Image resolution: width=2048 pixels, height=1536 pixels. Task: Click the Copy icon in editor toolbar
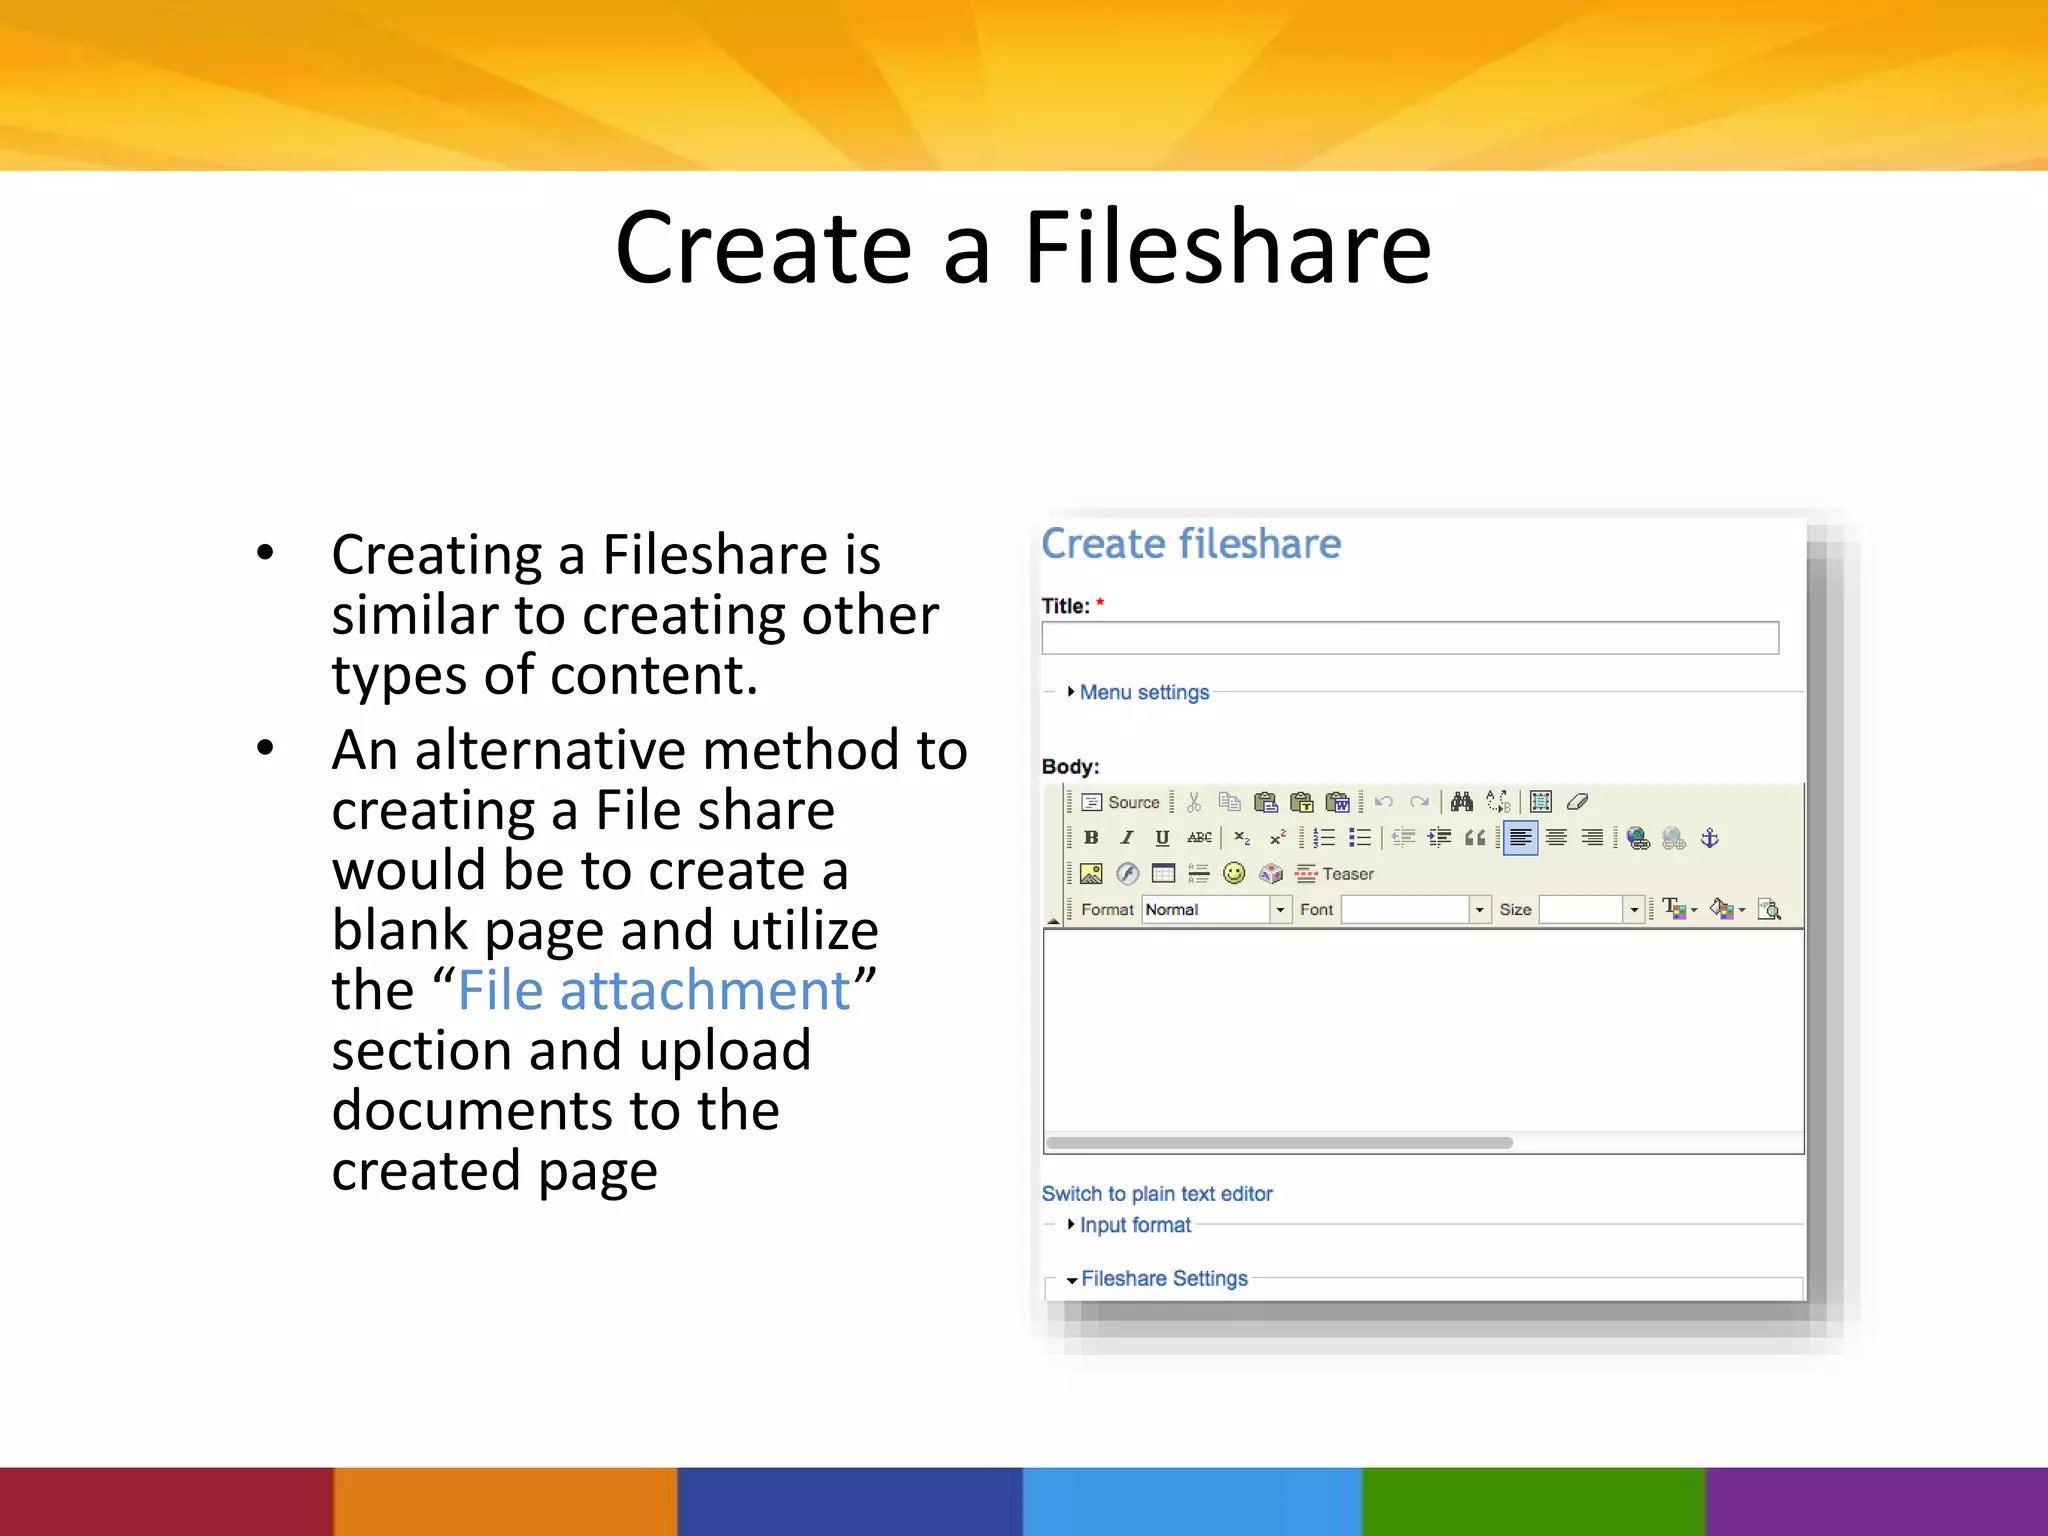pyautogui.click(x=1229, y=802)
